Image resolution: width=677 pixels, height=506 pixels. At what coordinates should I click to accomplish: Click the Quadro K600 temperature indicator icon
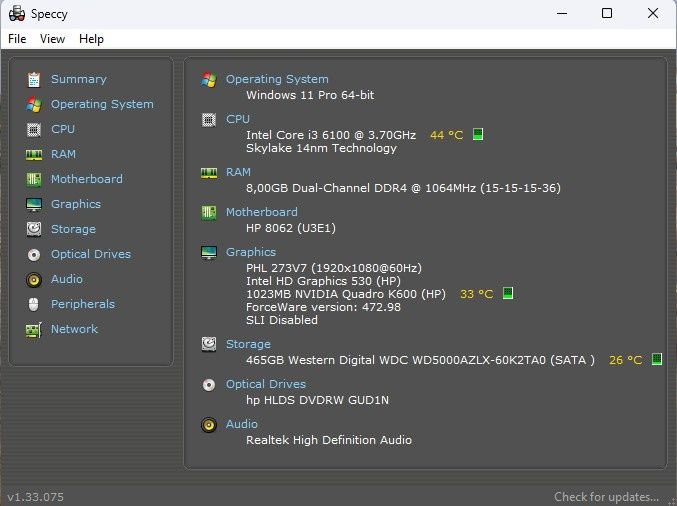[x=508, y=294]
